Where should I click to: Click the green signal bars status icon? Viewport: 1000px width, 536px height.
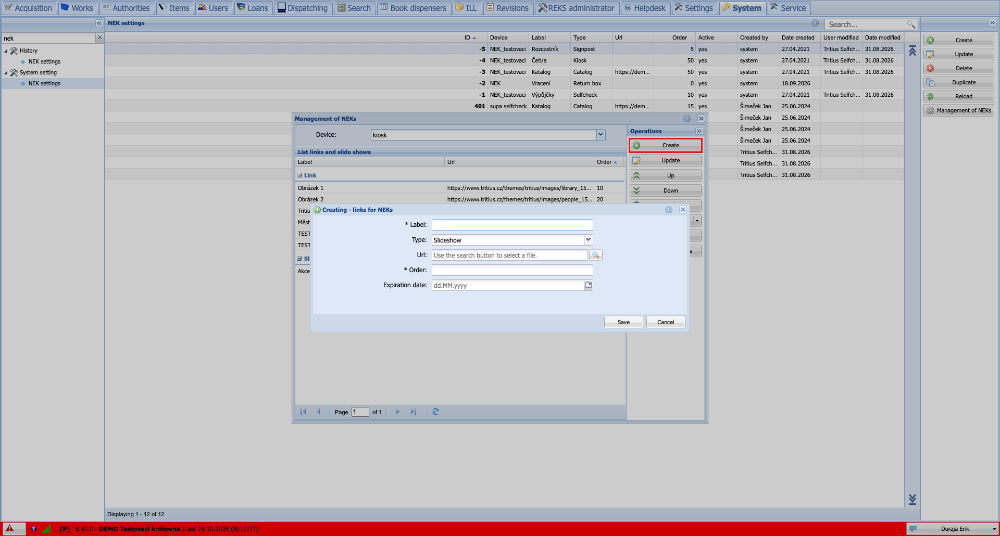[47, 529]
